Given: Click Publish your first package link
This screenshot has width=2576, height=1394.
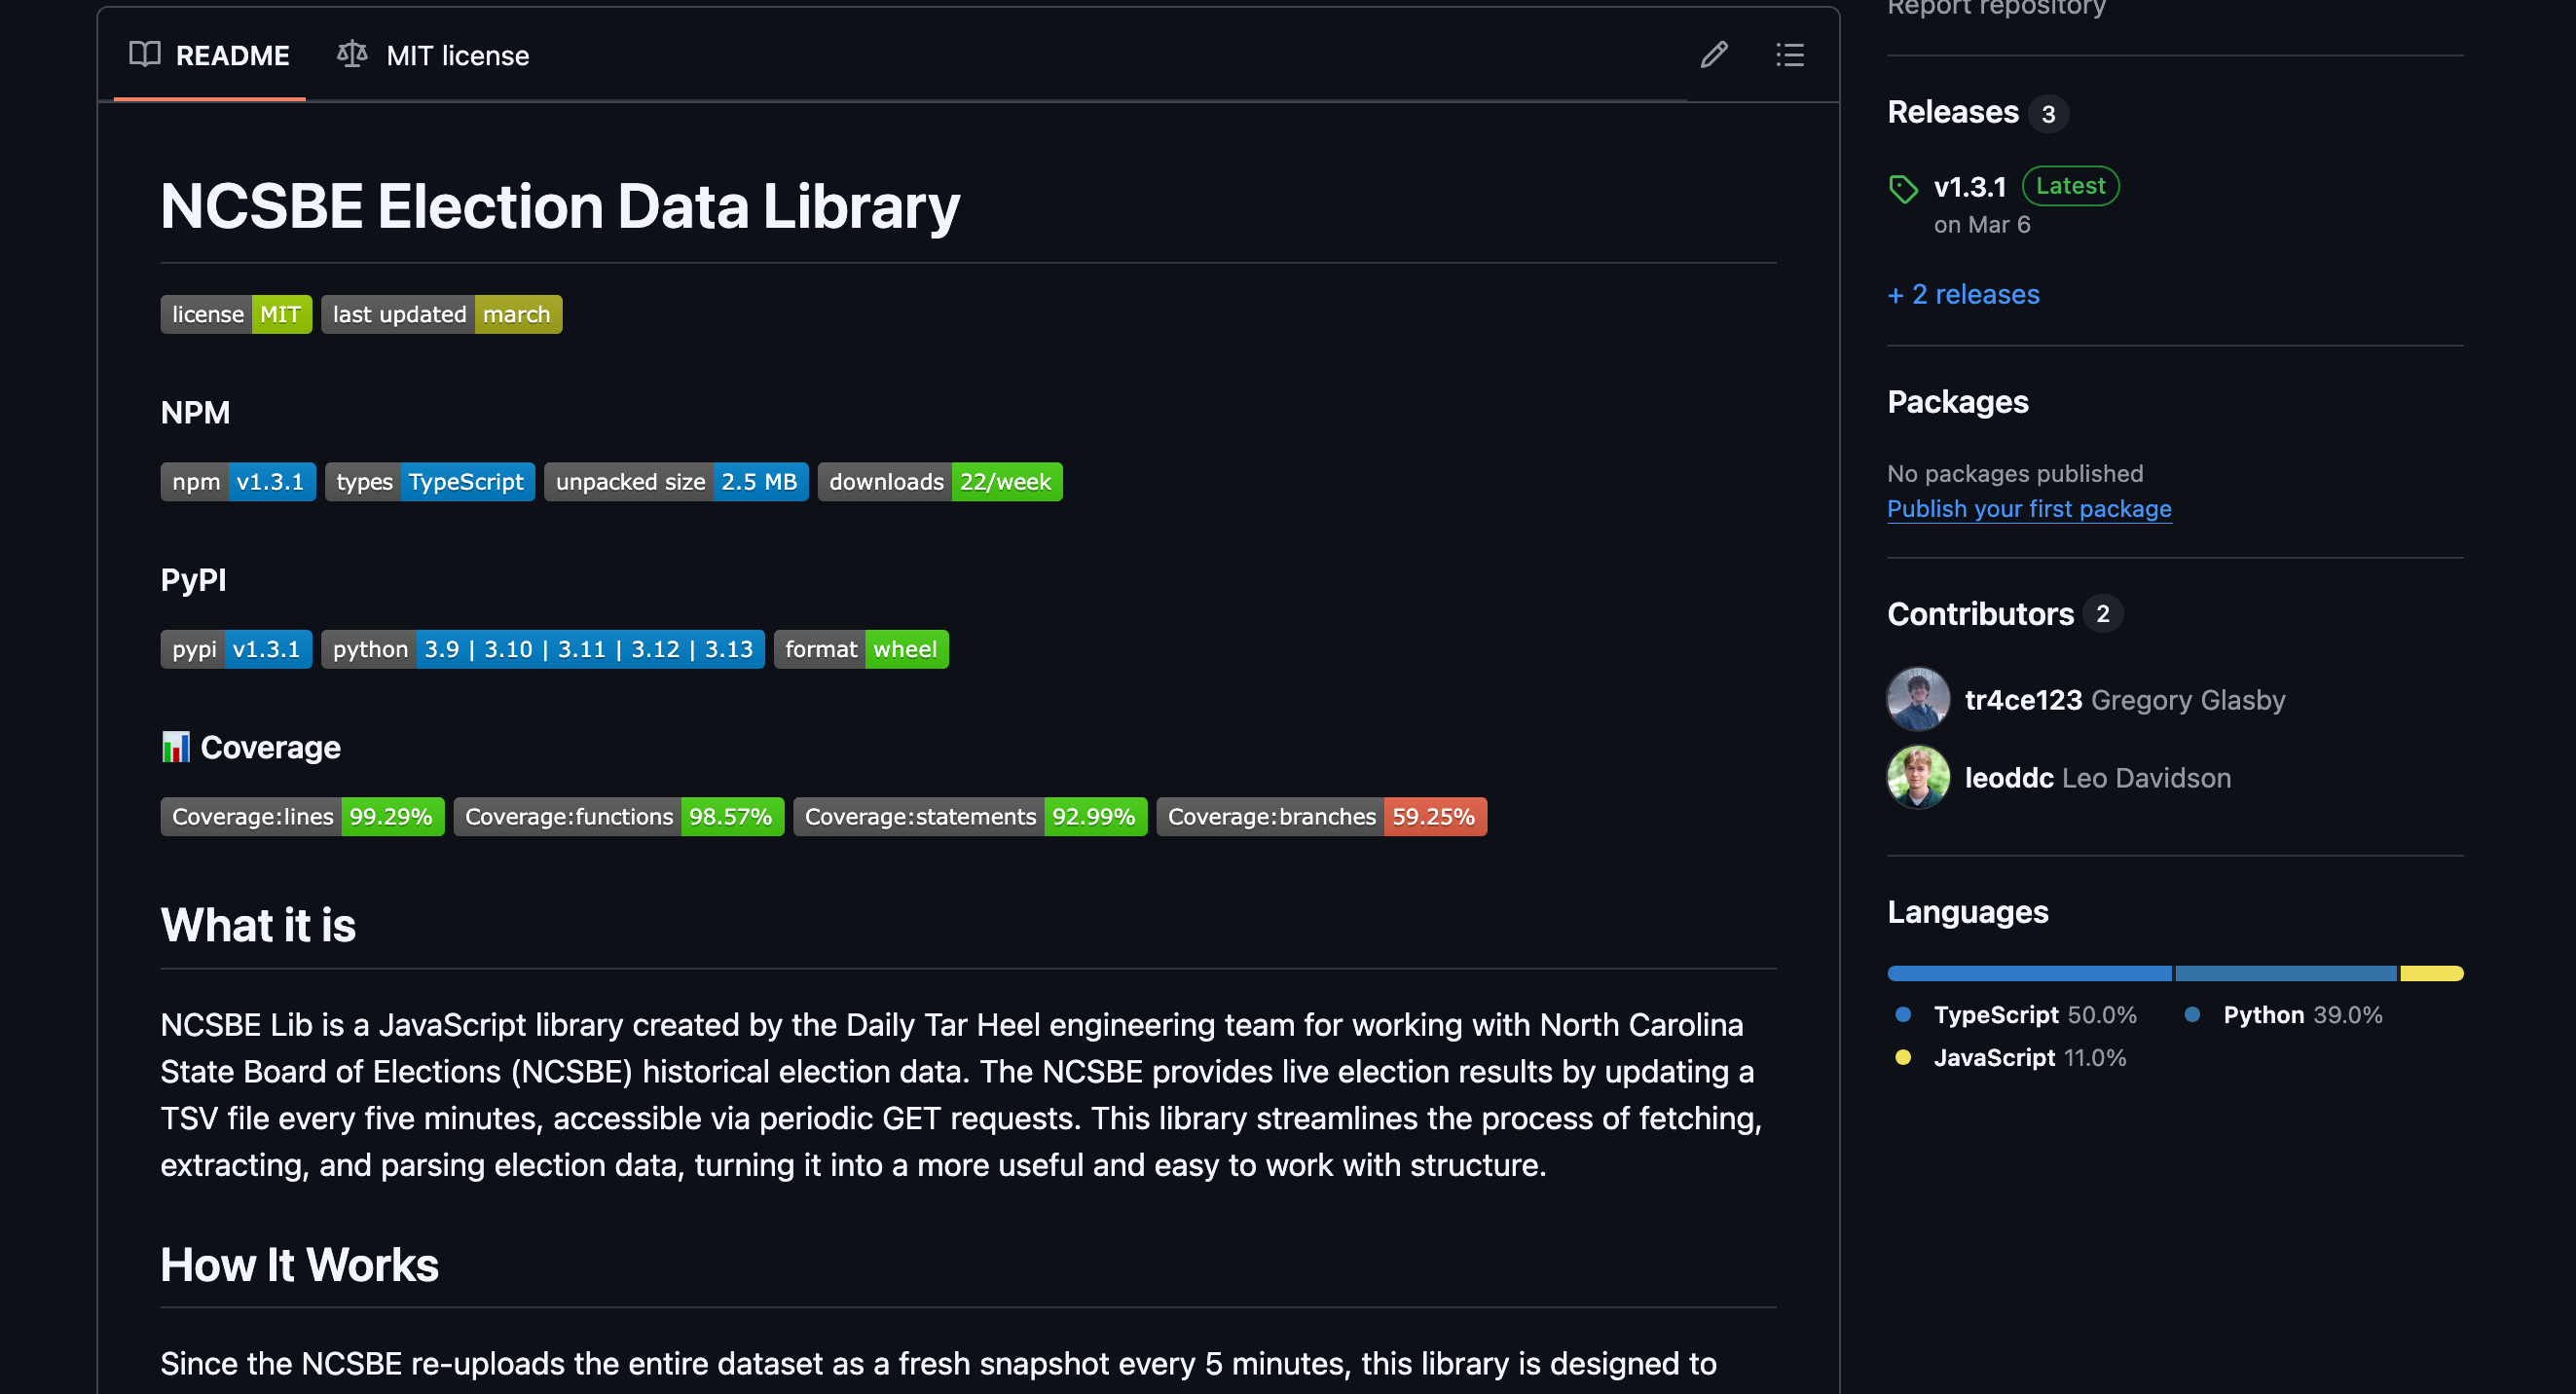Looking at the screenshot, I should coord(2028,509).
